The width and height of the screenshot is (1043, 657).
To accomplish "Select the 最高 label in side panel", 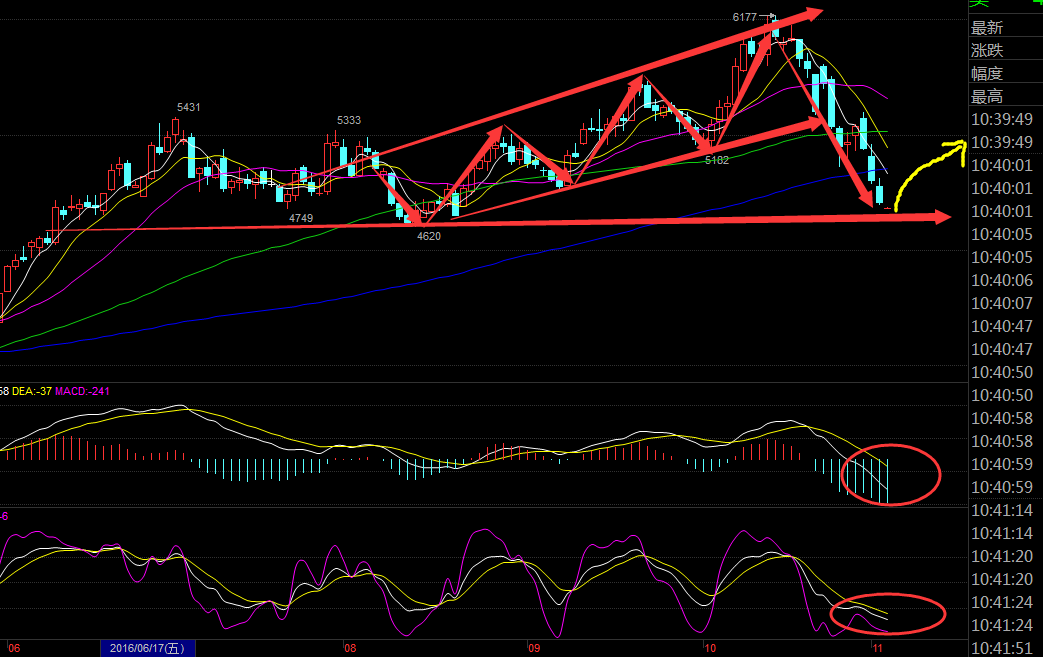I will click(986, 97).
